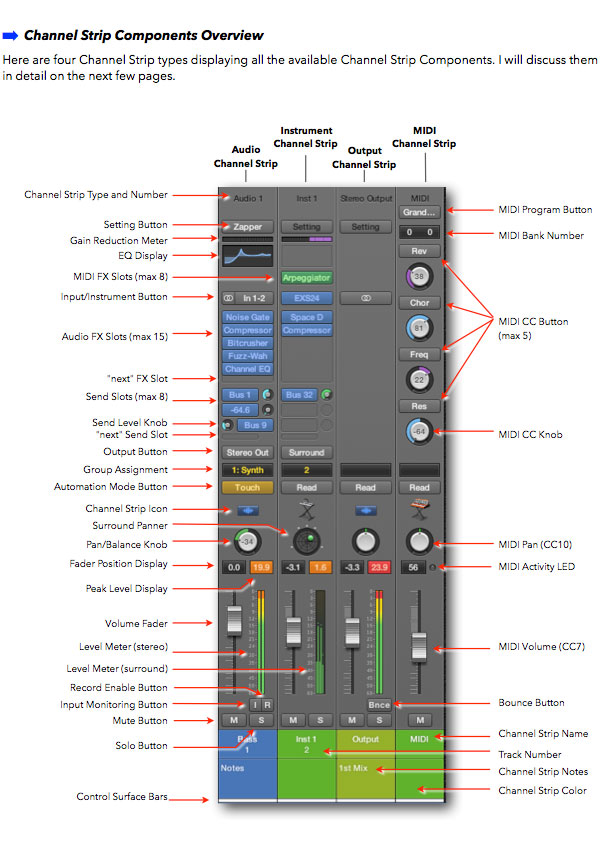Click the Noise Gate audio FX slot

[x=247, y=317]
